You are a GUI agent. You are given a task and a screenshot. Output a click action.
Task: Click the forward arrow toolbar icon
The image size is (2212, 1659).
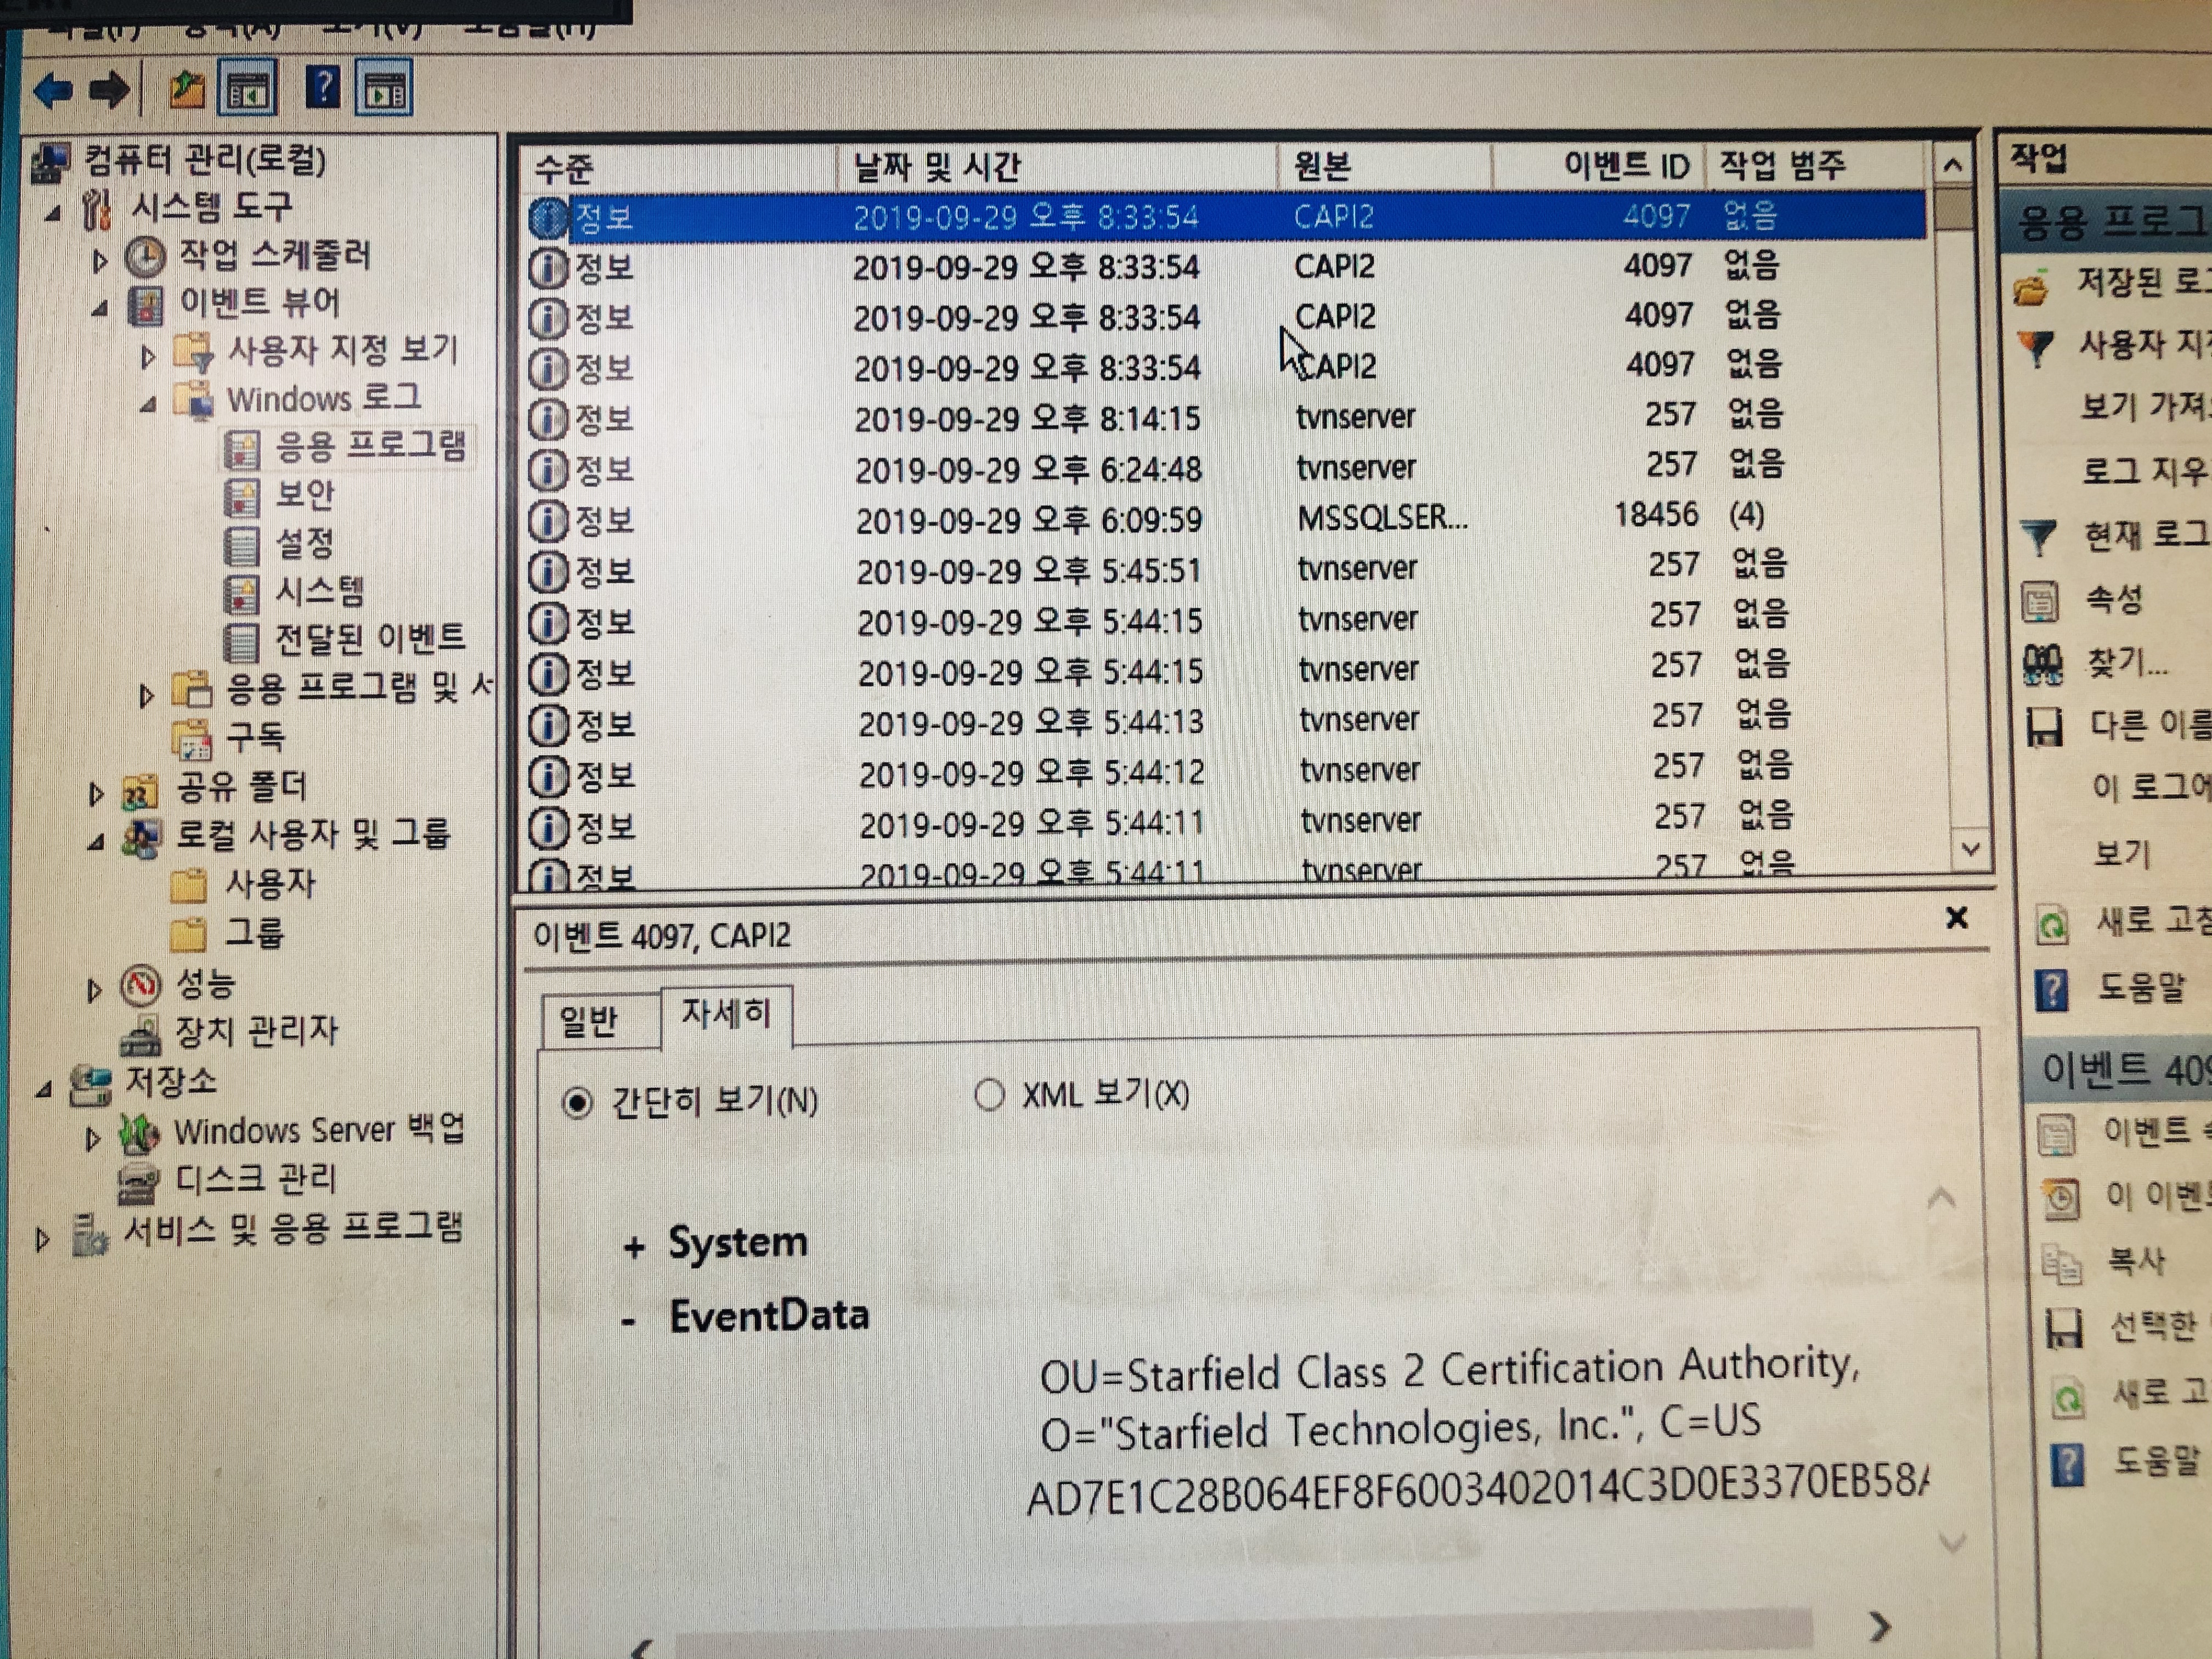(x=110, y=91)
